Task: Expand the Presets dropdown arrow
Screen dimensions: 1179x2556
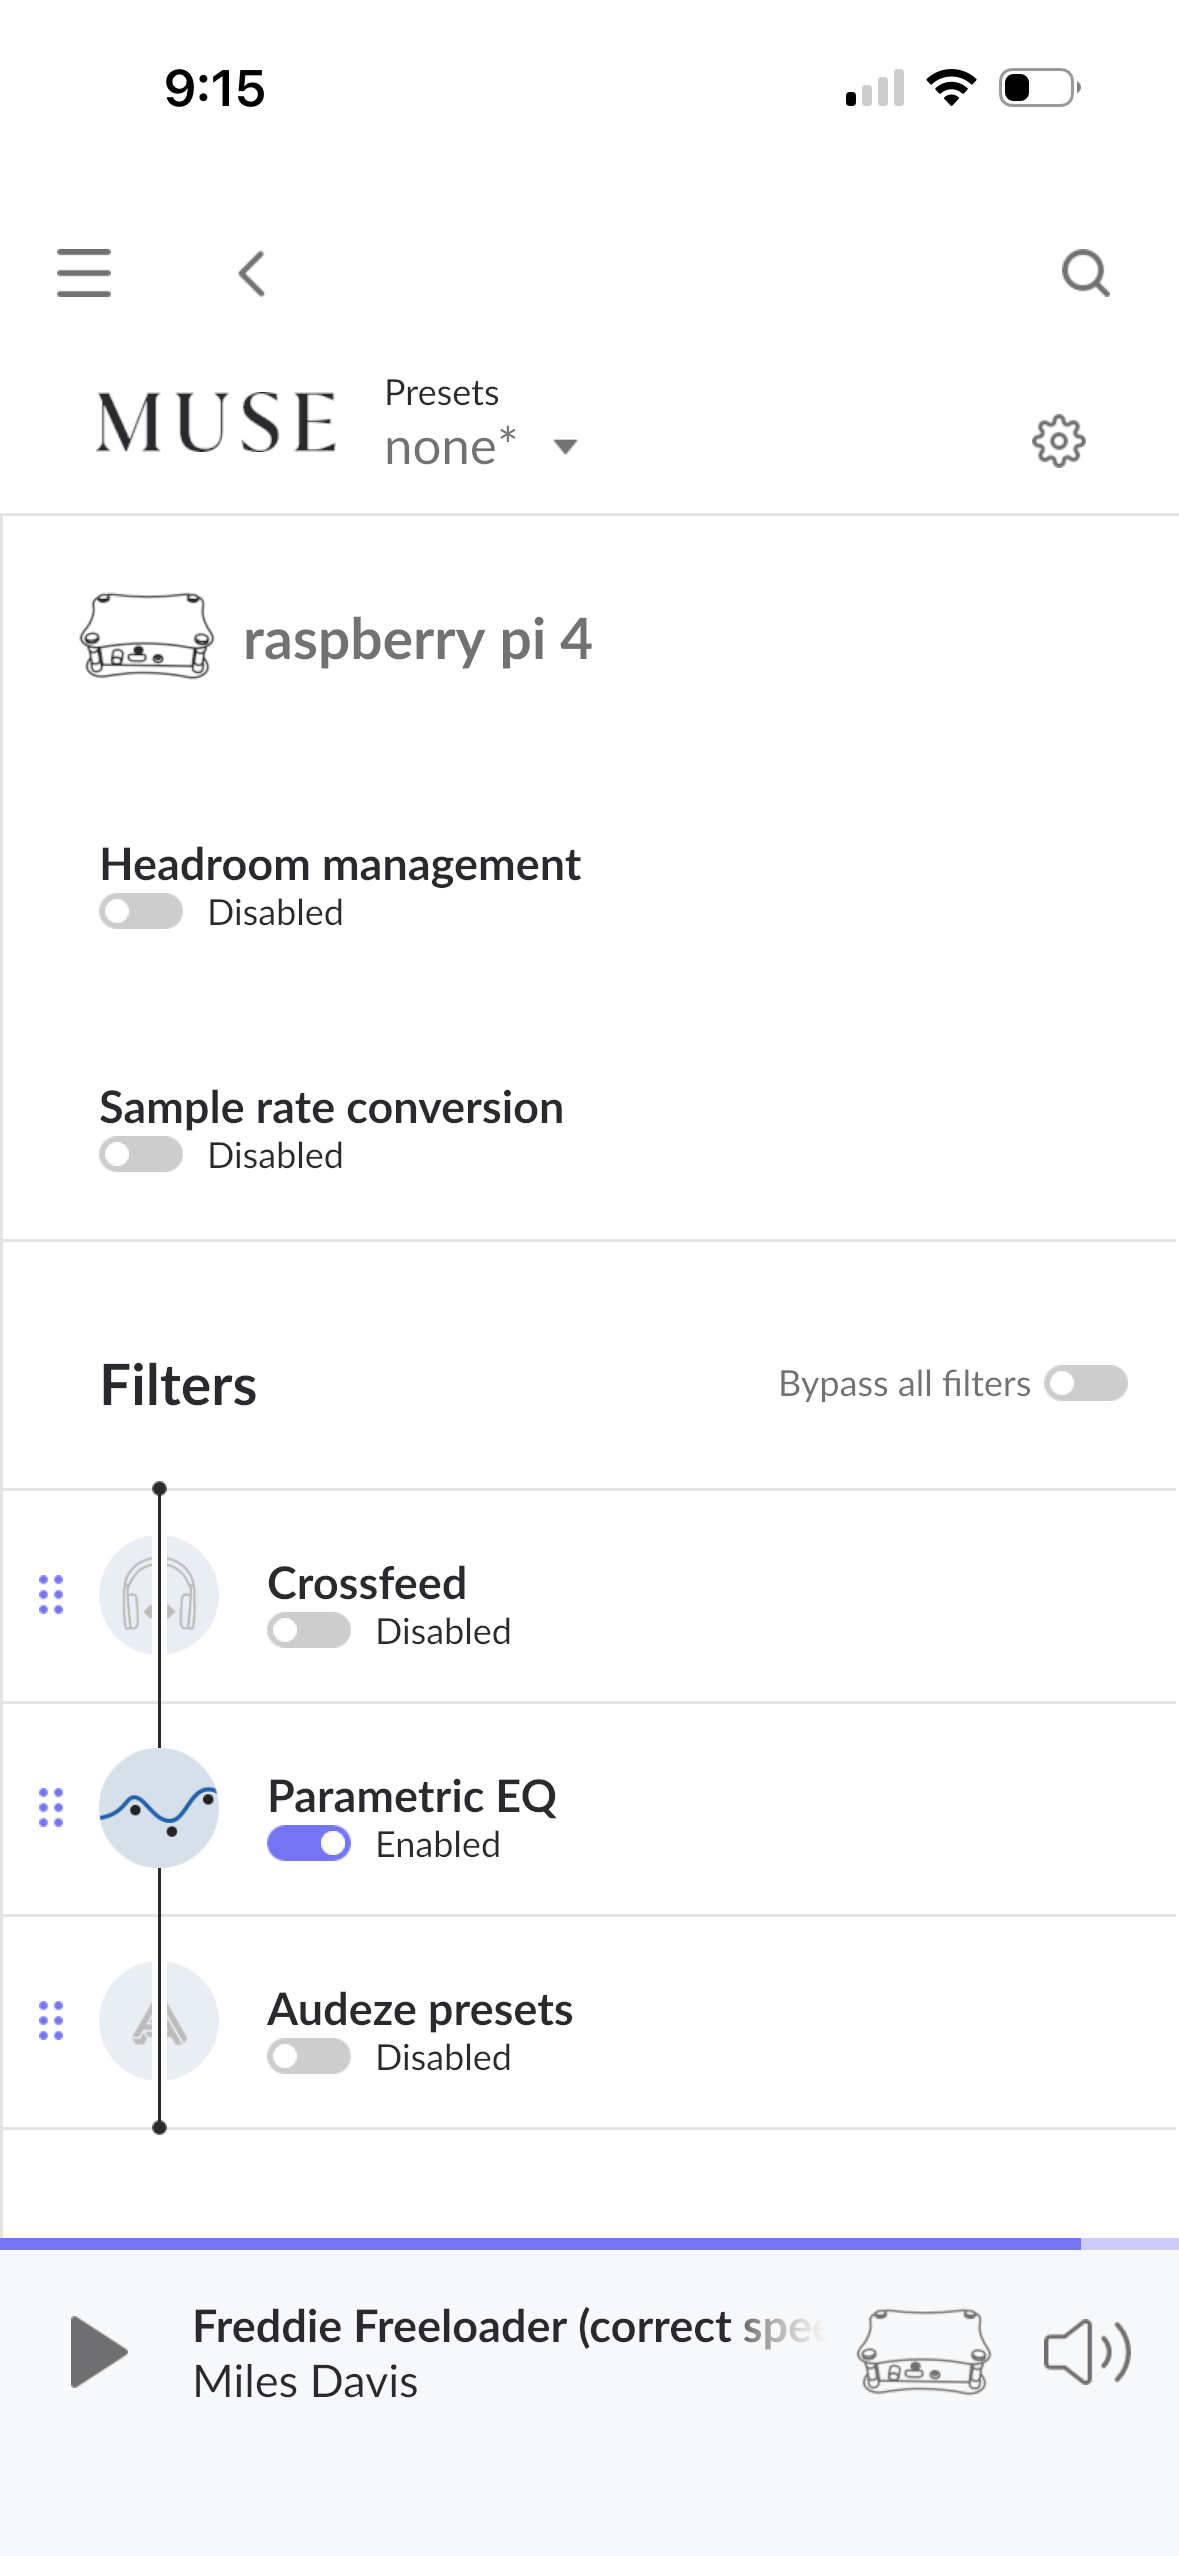Action: (x=565, y=447)
